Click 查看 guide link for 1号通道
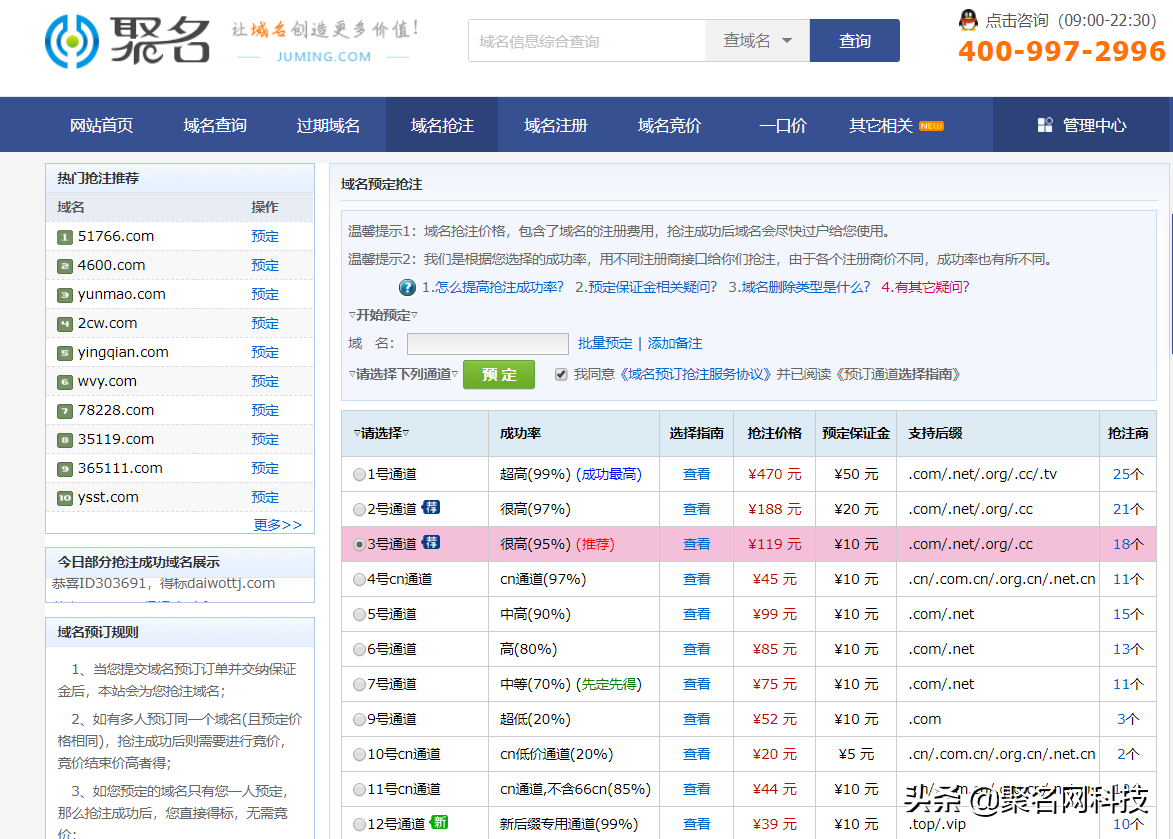 (x=696, y=474)
